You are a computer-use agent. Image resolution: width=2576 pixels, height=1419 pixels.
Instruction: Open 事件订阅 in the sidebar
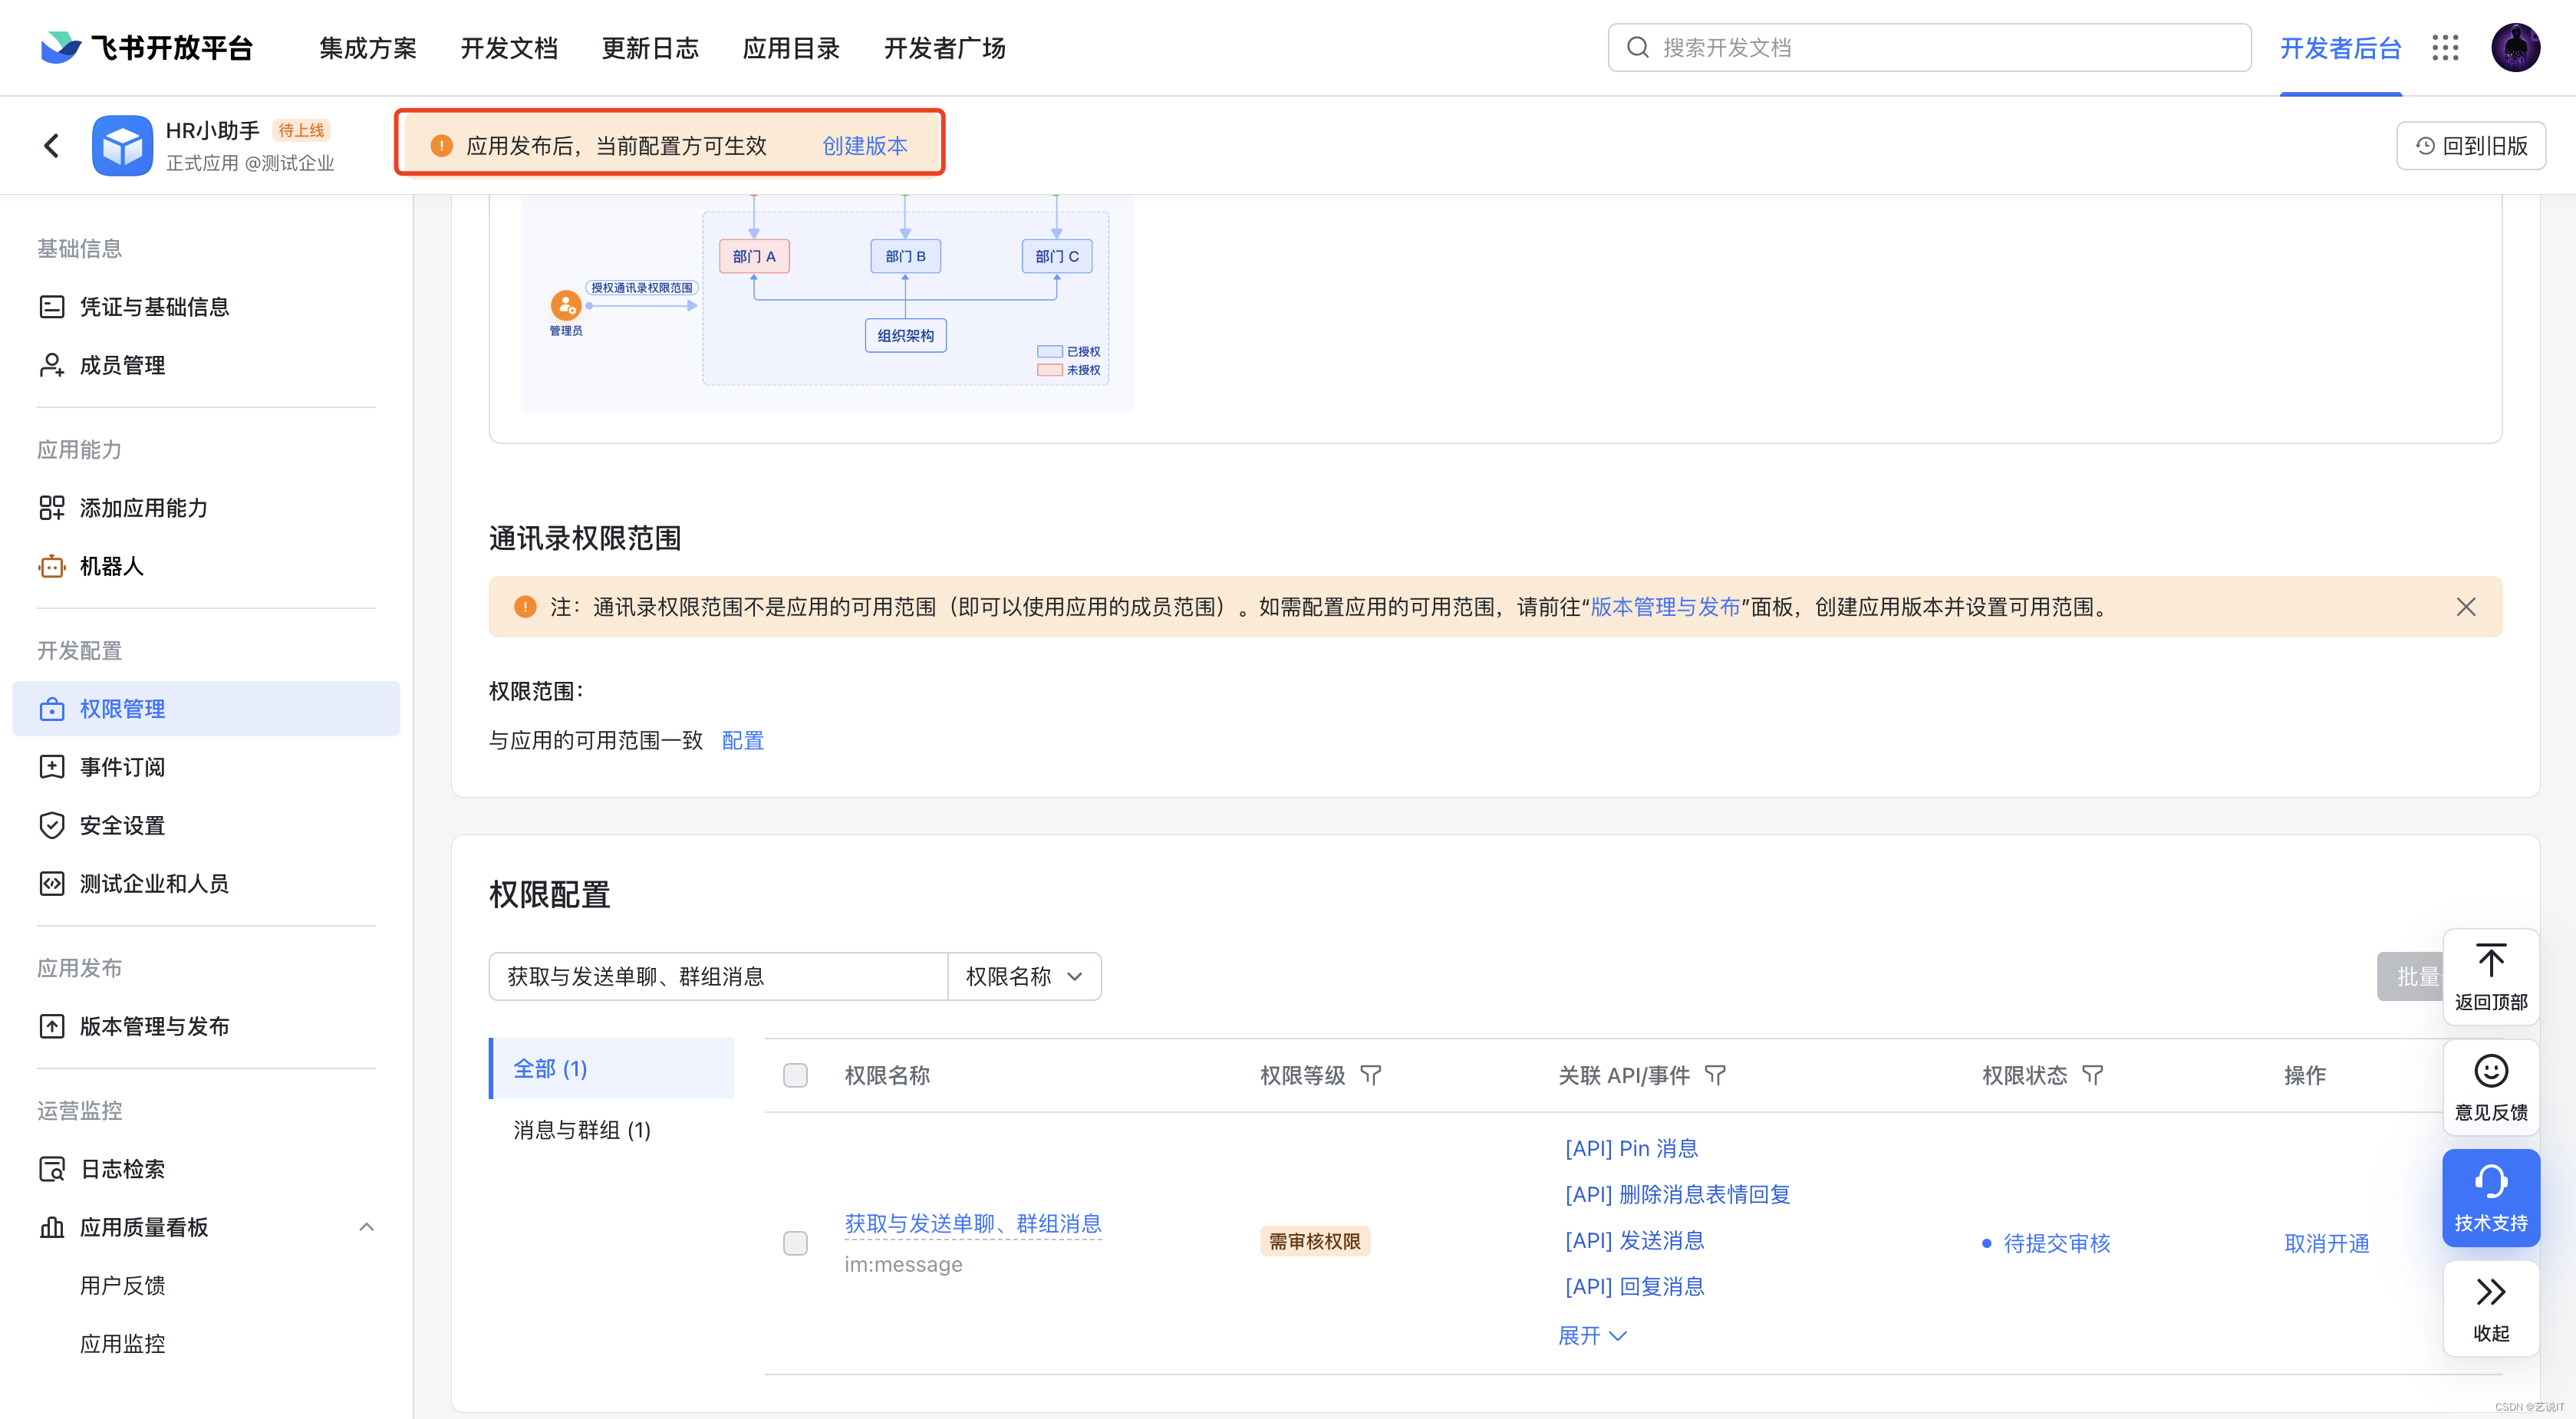click(122, 767)
